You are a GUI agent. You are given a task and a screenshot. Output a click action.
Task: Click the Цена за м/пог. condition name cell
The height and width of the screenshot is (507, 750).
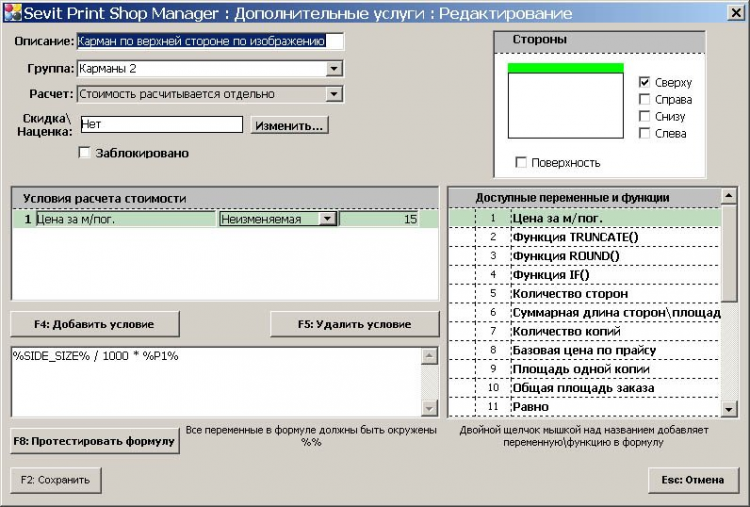pos(125,219)
